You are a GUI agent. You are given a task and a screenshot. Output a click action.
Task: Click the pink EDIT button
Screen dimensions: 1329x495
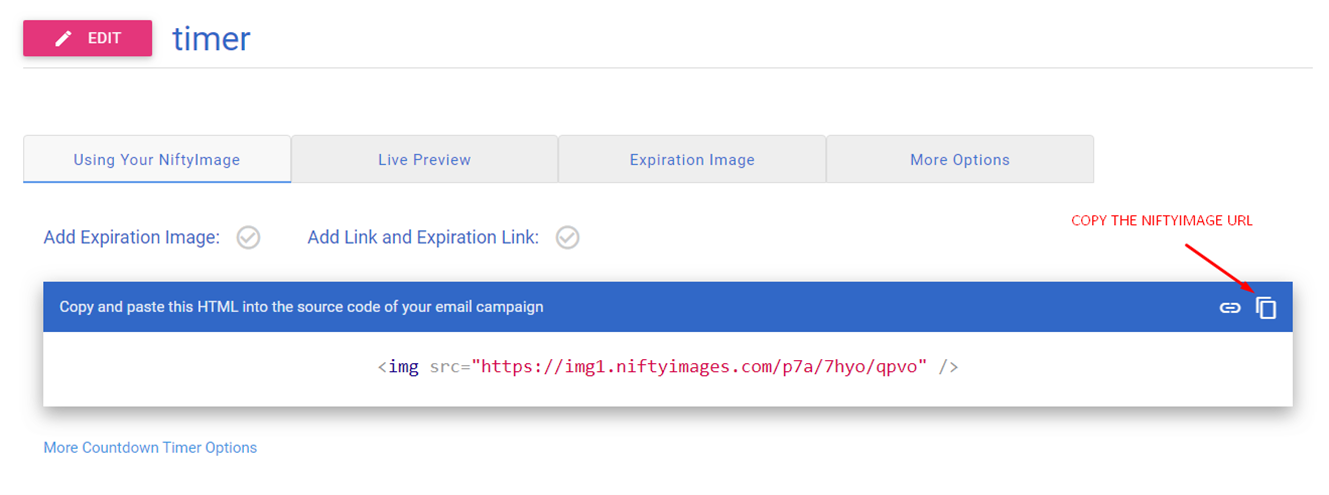click(x=88, y=38)
